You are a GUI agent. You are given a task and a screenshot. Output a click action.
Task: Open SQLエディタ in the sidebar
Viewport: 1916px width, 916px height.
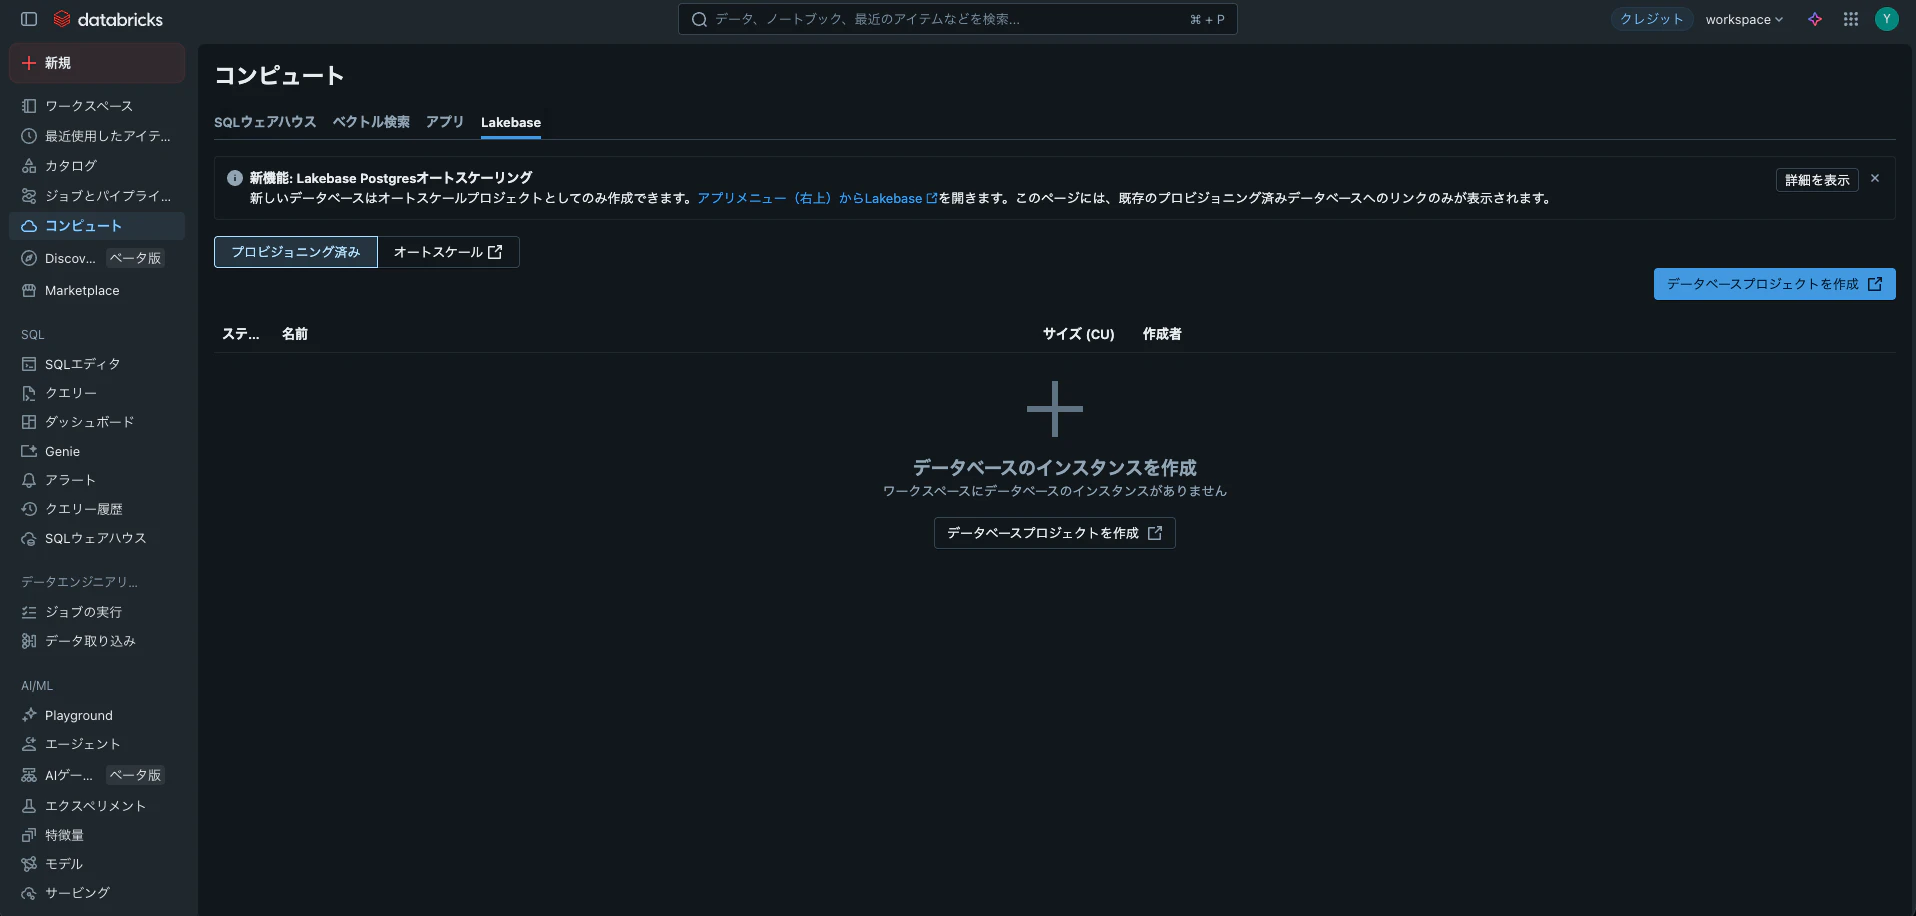coord(97,364)
